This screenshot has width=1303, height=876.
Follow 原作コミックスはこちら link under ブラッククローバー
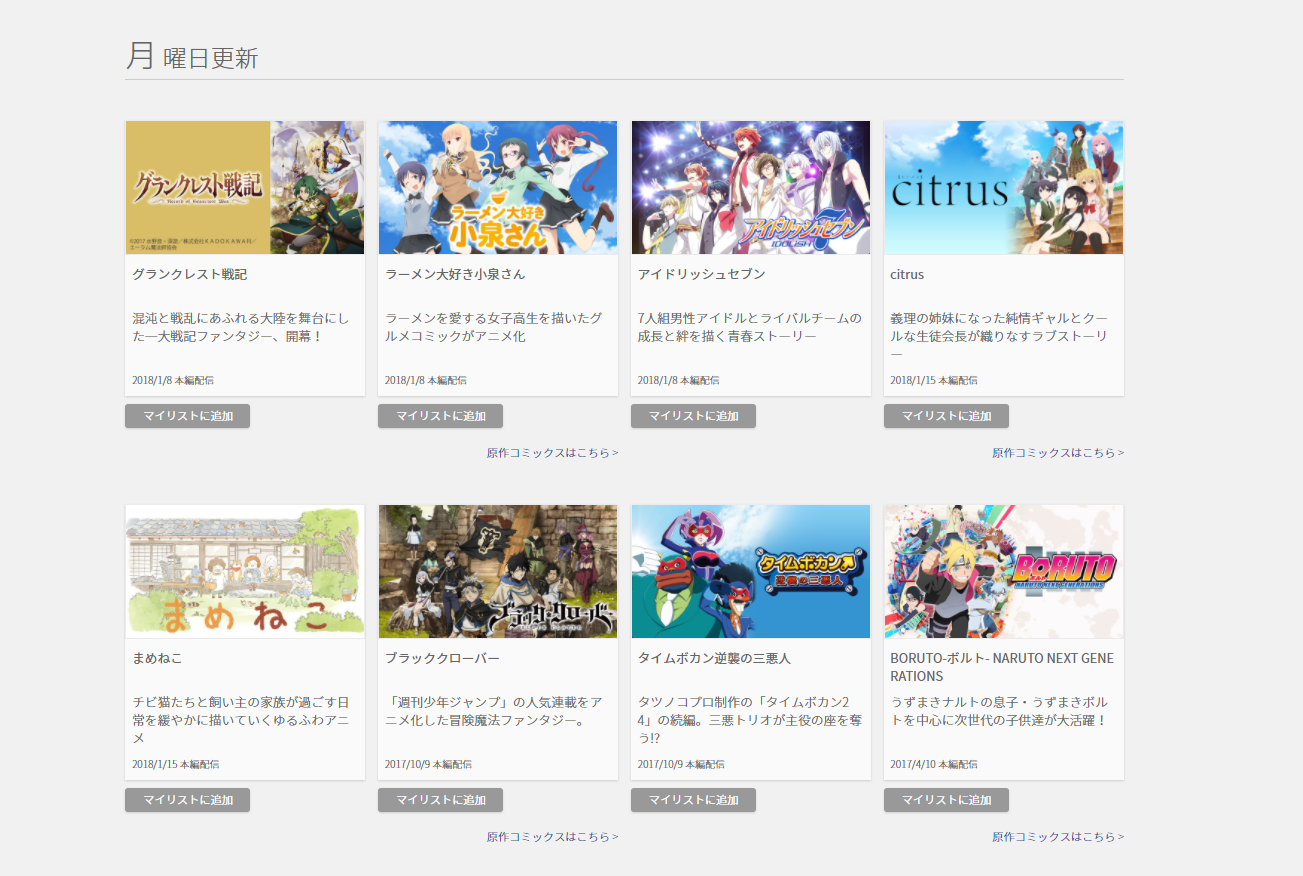click(x=552, y=837)
